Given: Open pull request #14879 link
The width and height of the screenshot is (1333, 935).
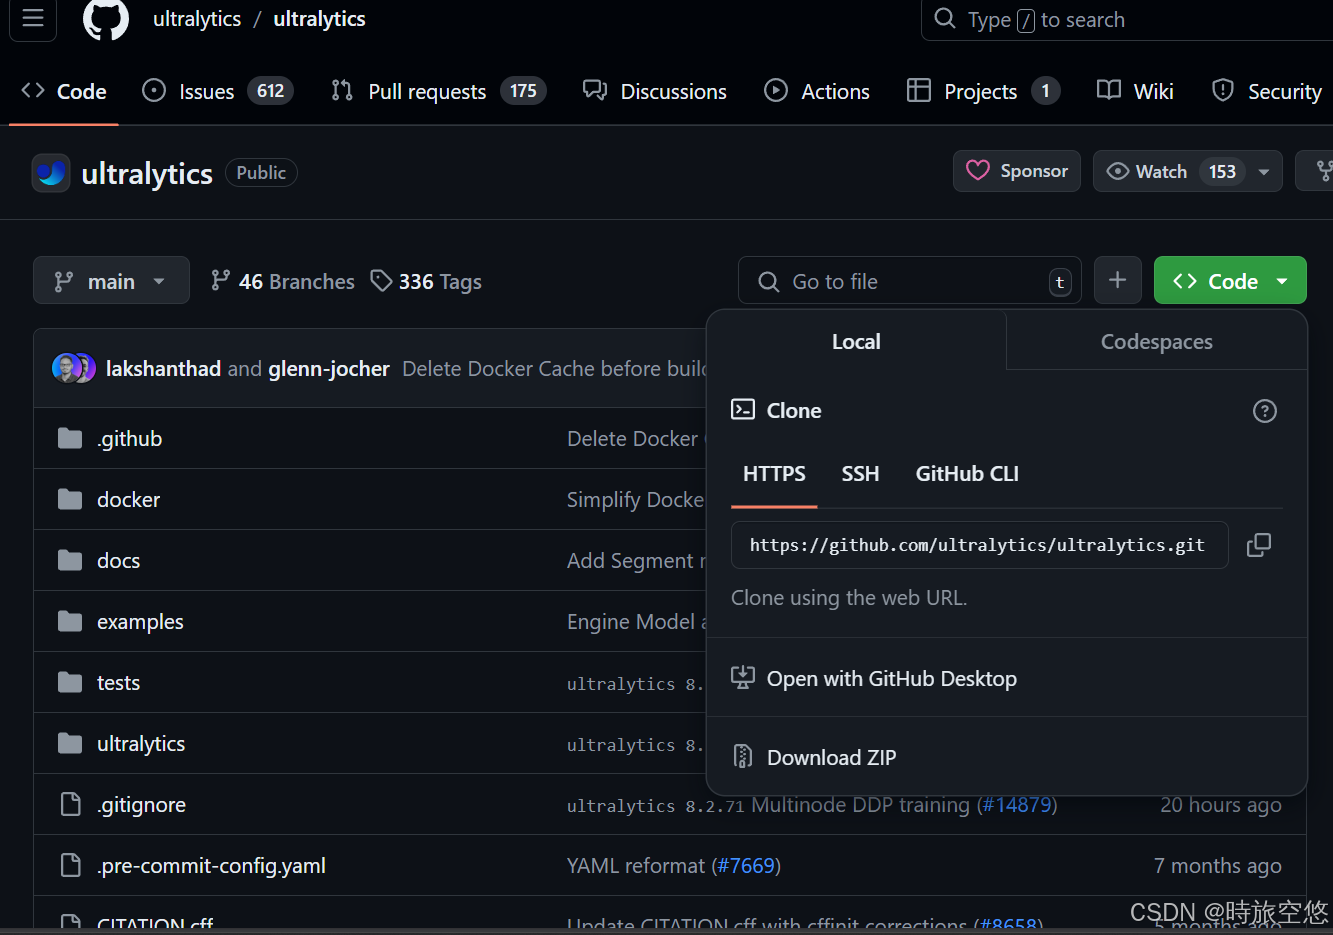Looking at the screenshot, I should click(1017, 804).
